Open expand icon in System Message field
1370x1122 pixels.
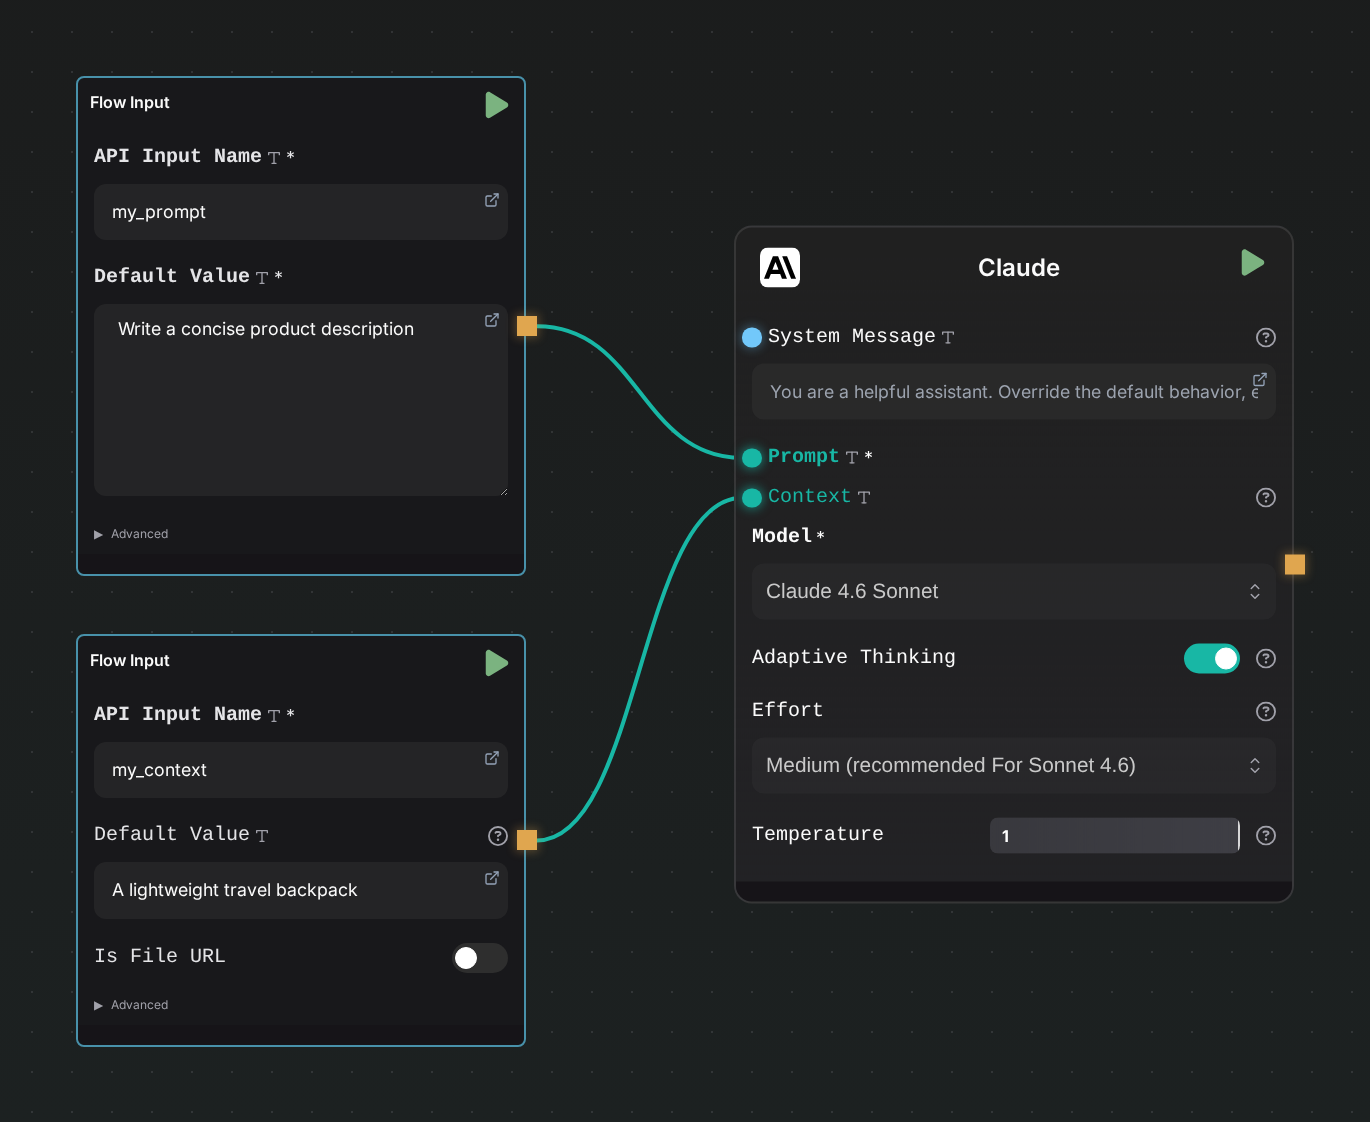(x=1260, y=380)
